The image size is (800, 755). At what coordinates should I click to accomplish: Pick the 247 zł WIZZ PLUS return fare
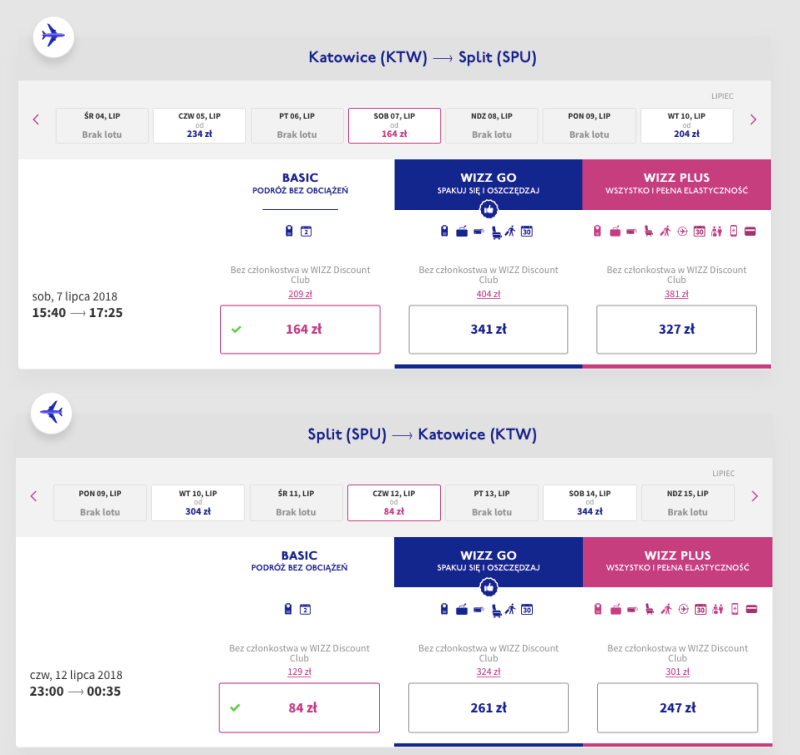point(676,707)
